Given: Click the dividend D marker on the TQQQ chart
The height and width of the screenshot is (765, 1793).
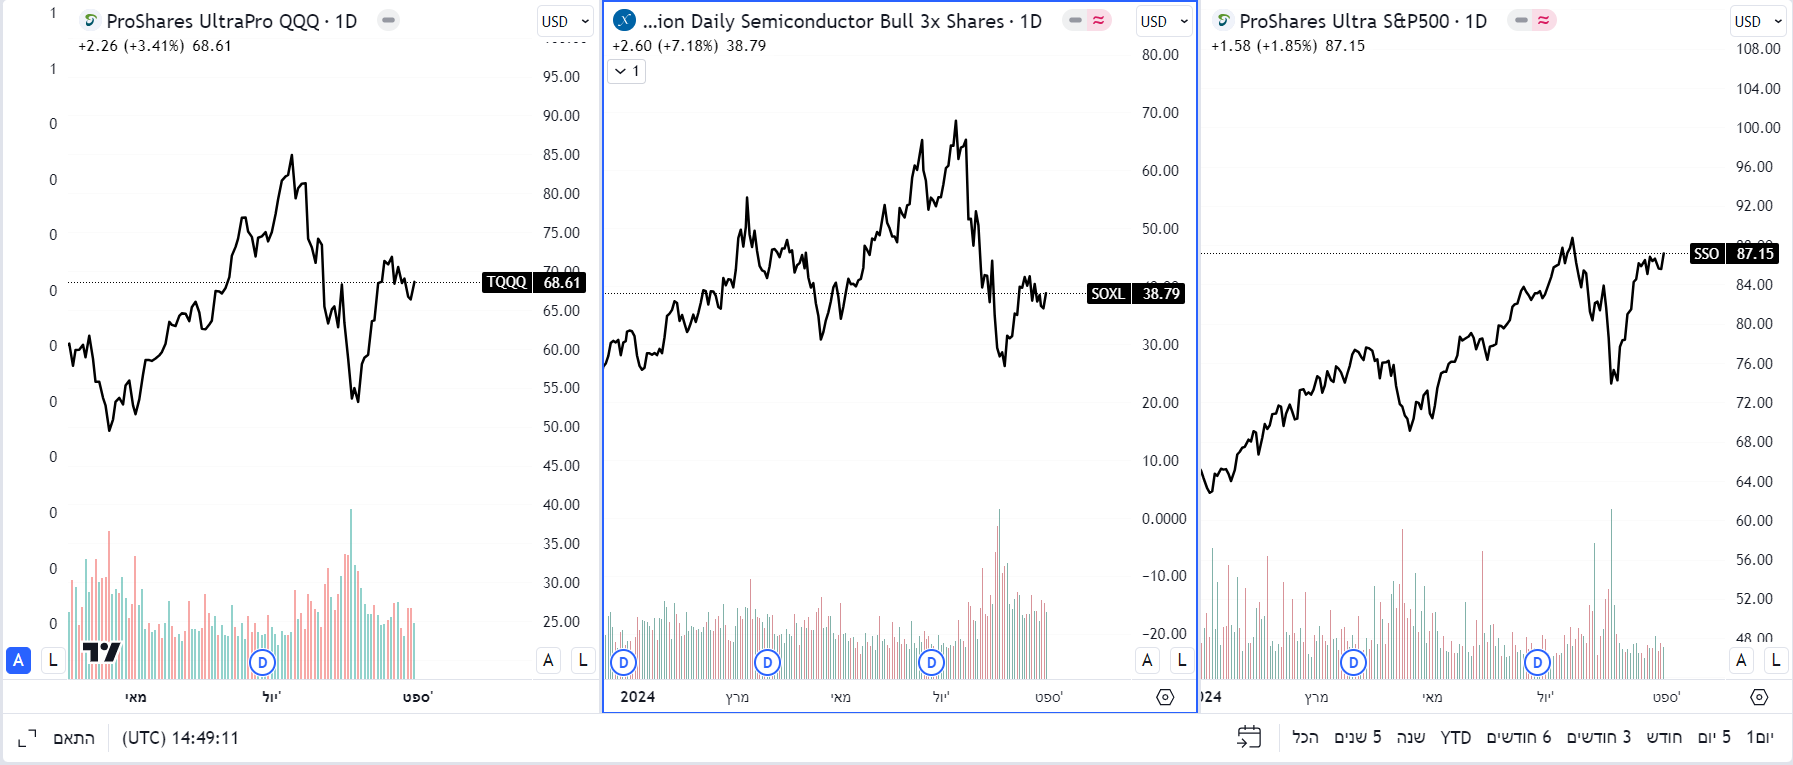Looking at the screenshot, I should tap(262, 661).
